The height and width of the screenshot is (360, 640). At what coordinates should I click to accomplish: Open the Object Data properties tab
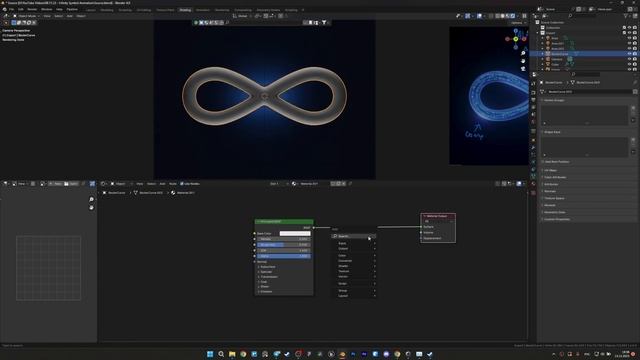[533, 176]
